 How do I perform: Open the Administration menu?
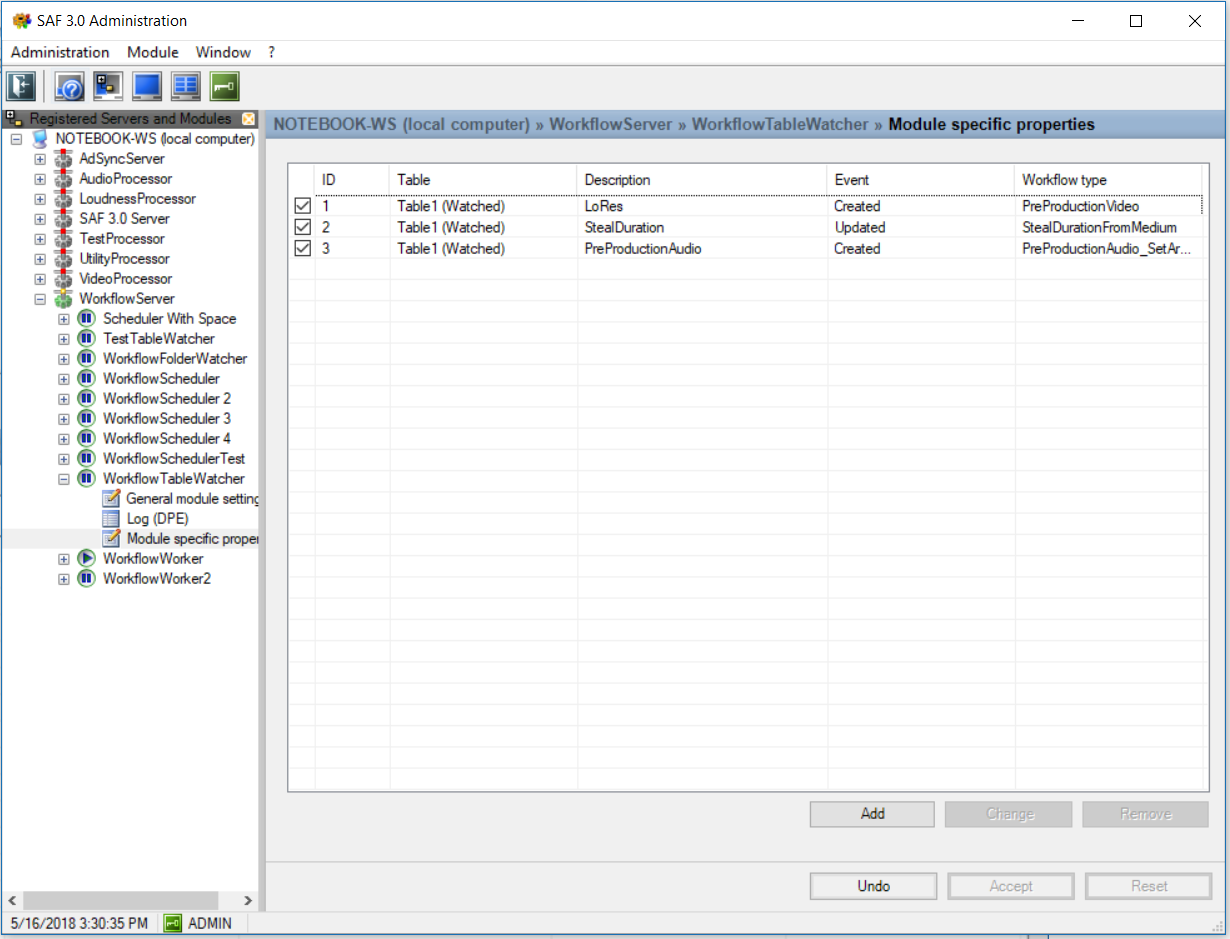60,52
